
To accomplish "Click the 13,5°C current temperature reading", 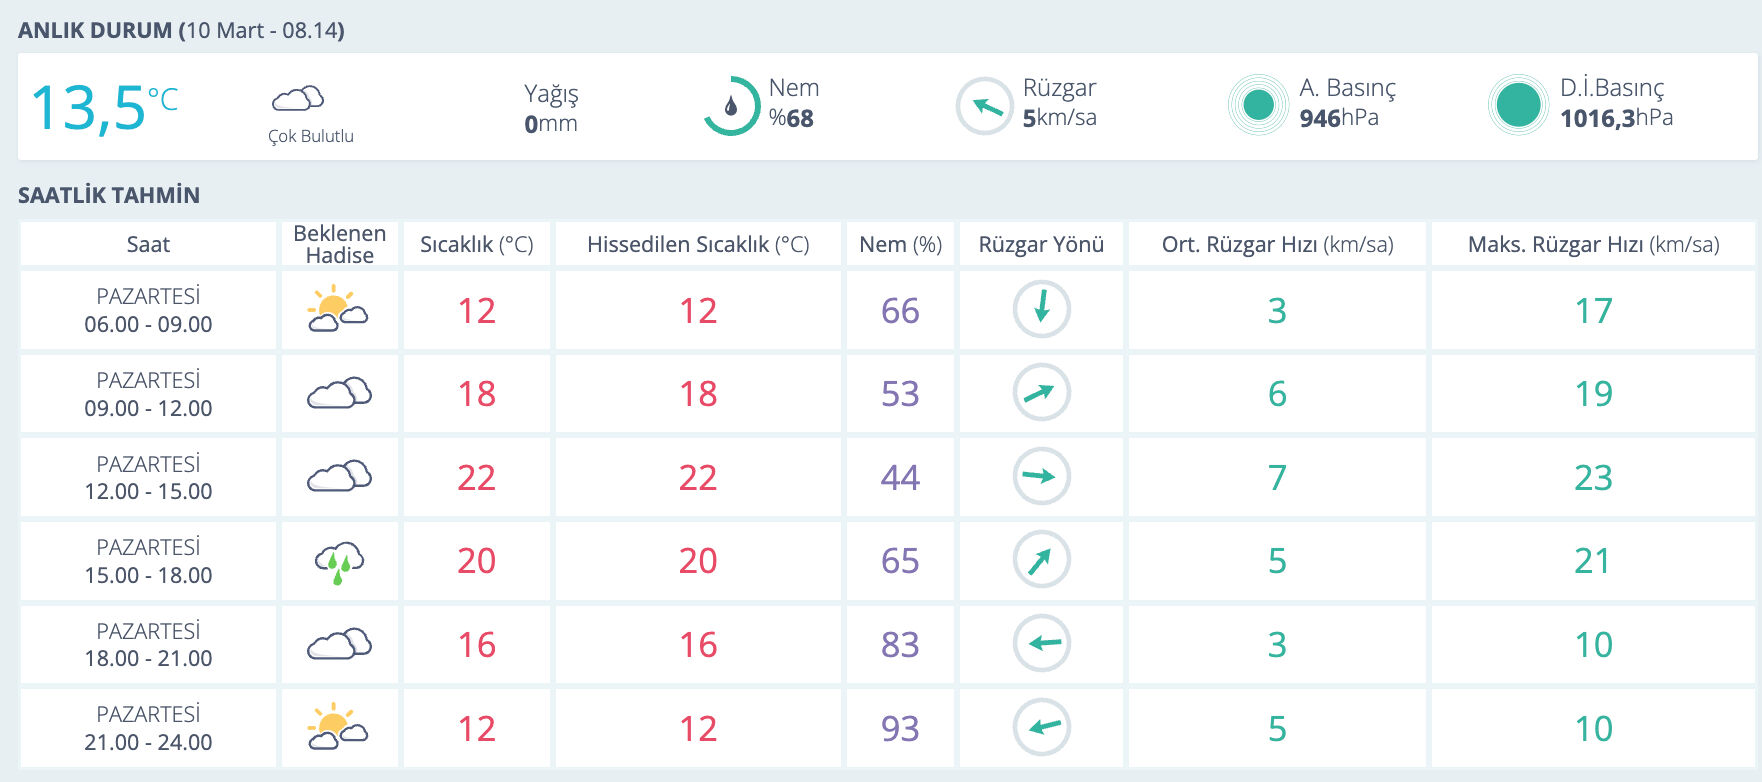I will [x=104, y=108].
